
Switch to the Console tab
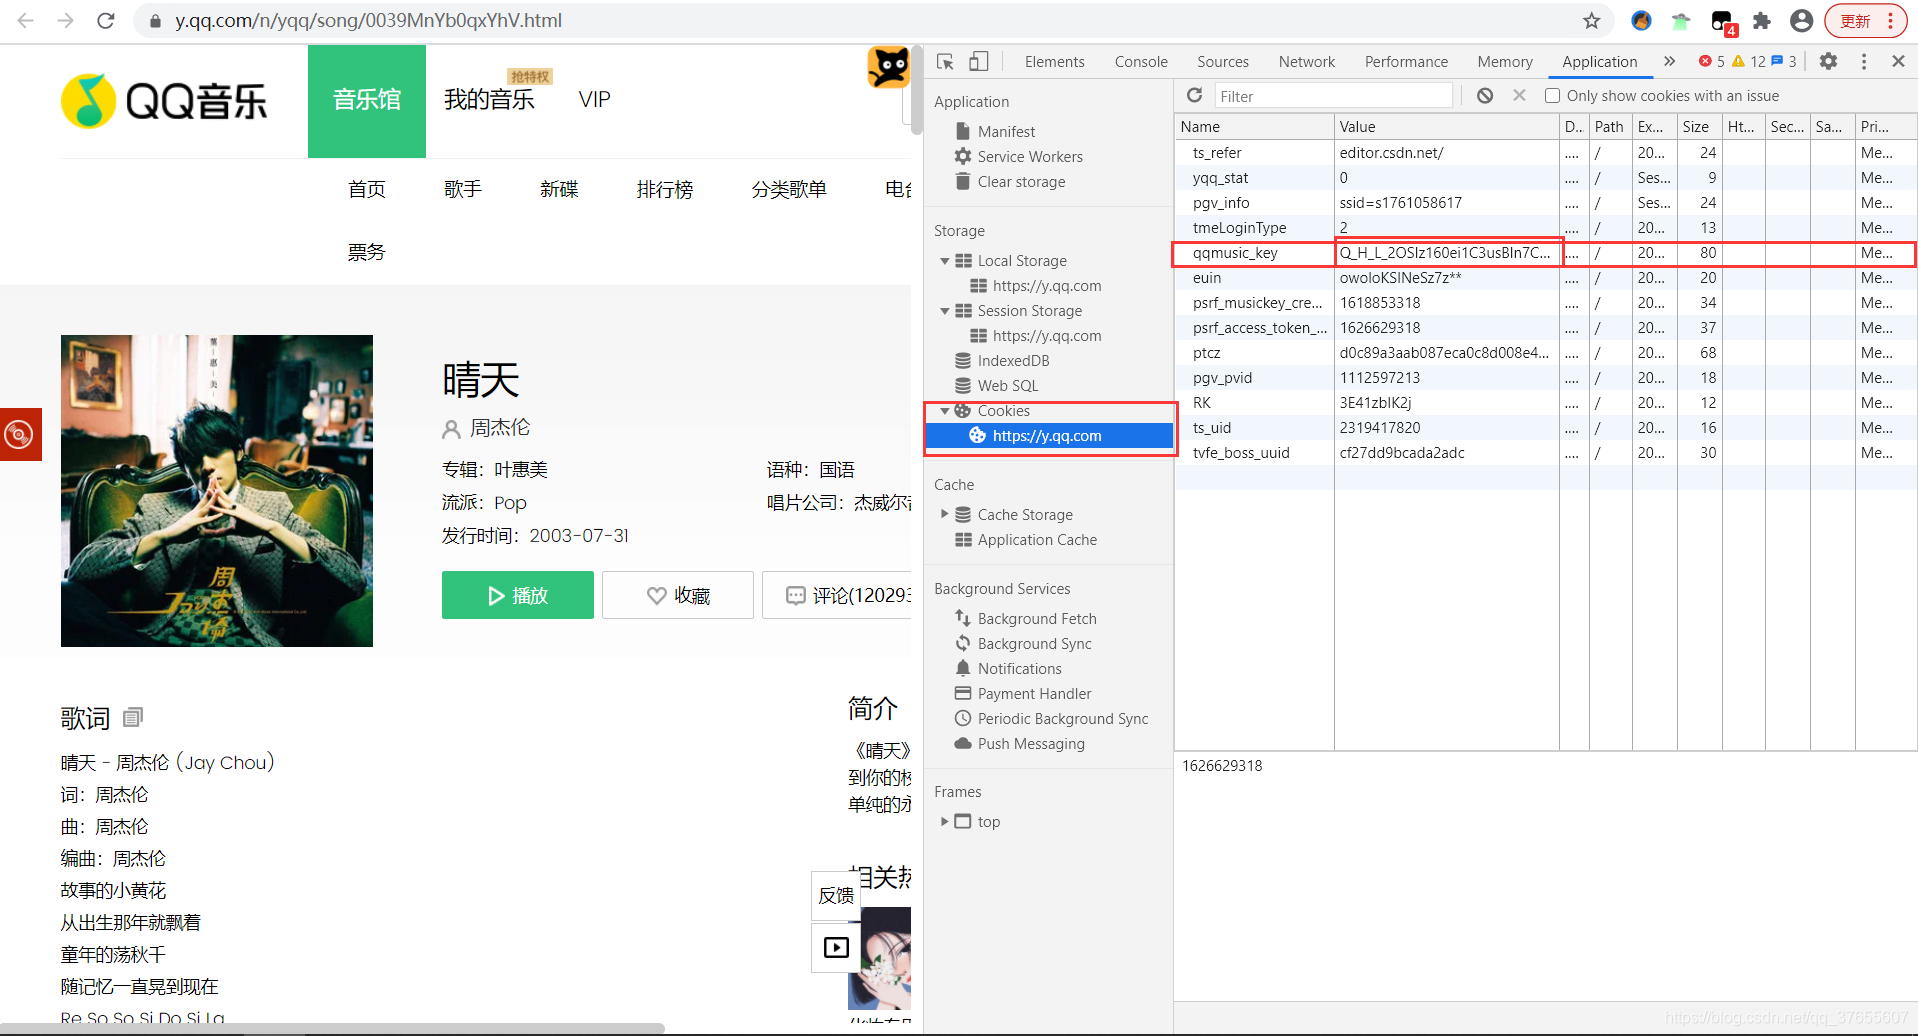tap(1141, 61)
